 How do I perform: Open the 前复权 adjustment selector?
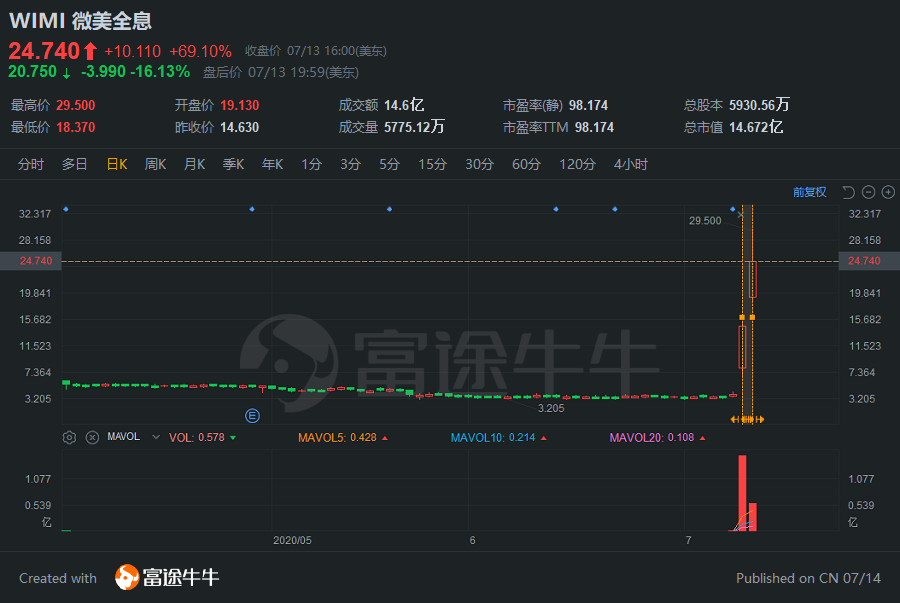[x=809, y=192]
